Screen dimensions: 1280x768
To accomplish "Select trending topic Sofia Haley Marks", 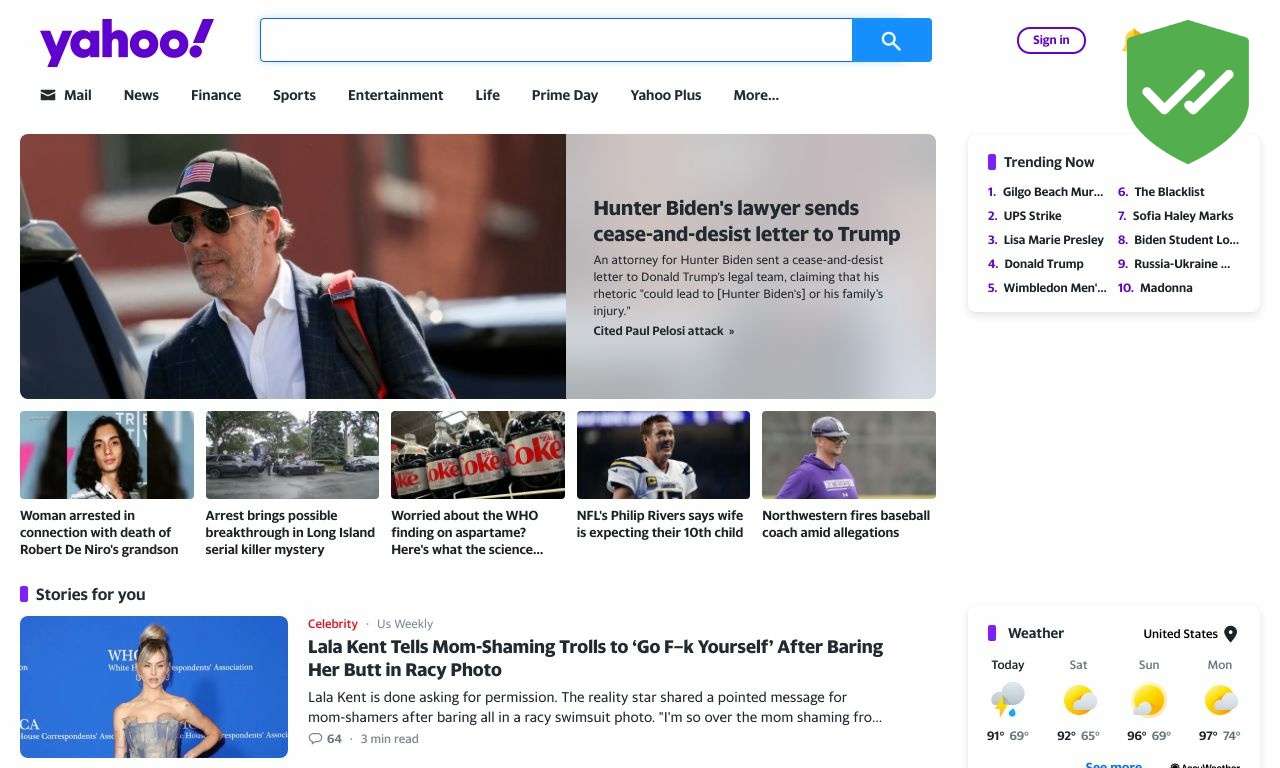I will [x=1183, y=216].
